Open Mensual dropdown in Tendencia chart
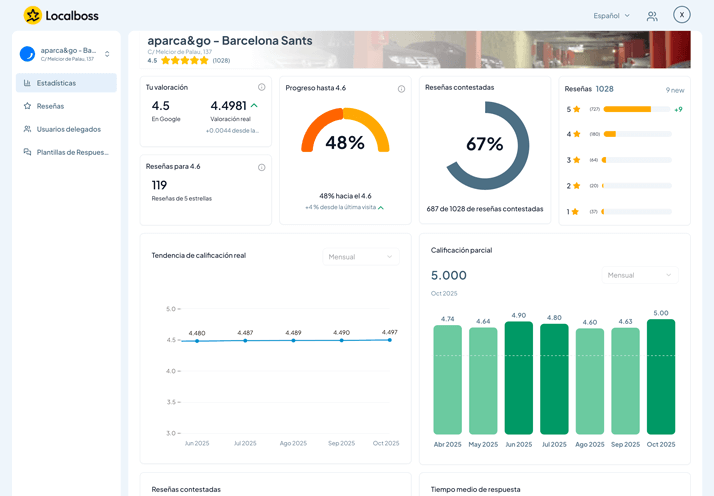The image size is (714, 496). pos(360,257)
